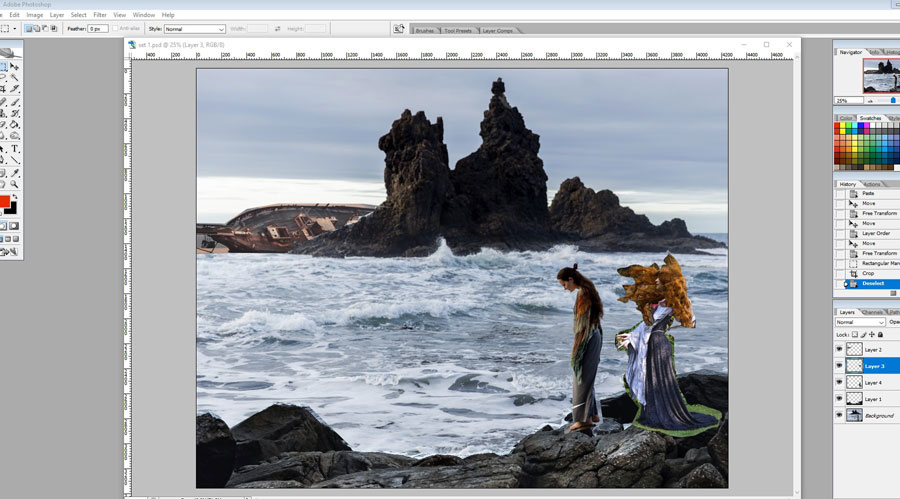Select Deselect state in History
This screenshot has width=900, height=499.
click(871, 284)
